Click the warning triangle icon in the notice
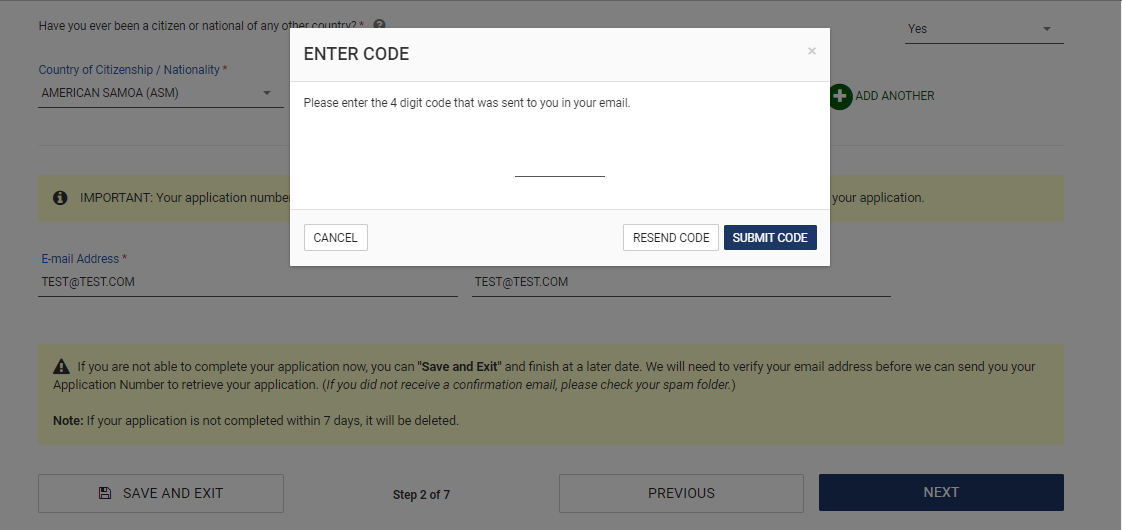This screenshot has height=530, width=1122. tap(61, 367)
